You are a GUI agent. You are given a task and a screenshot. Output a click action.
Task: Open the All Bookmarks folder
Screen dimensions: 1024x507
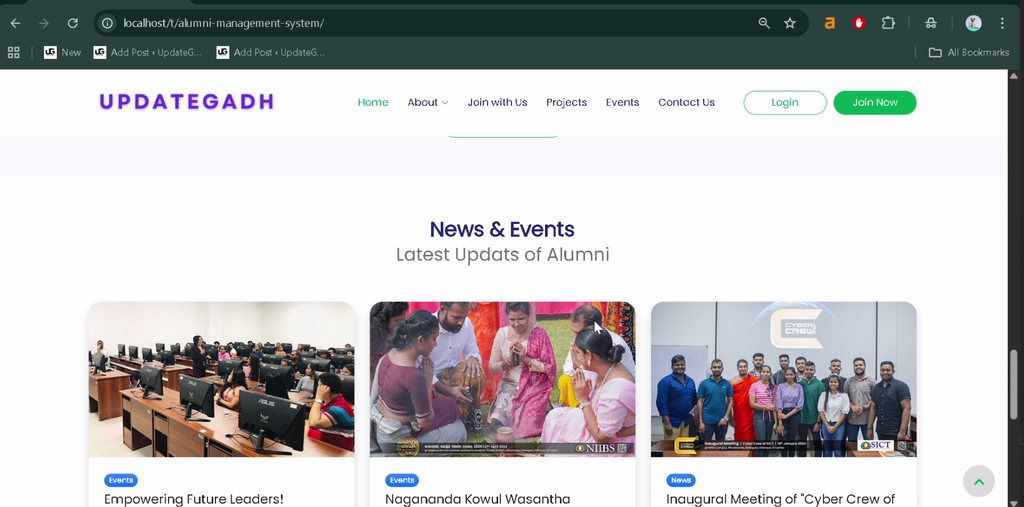[x=969, y=52]
